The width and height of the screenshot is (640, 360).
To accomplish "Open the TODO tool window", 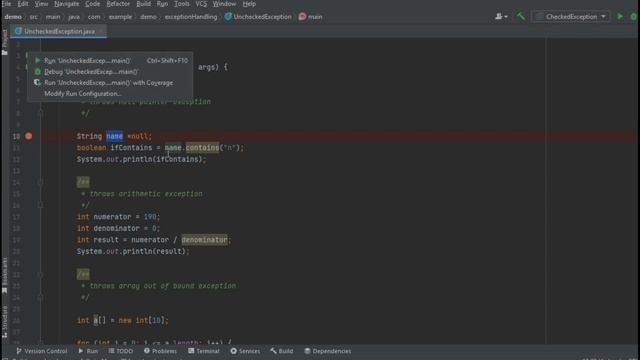I will 121,351.
